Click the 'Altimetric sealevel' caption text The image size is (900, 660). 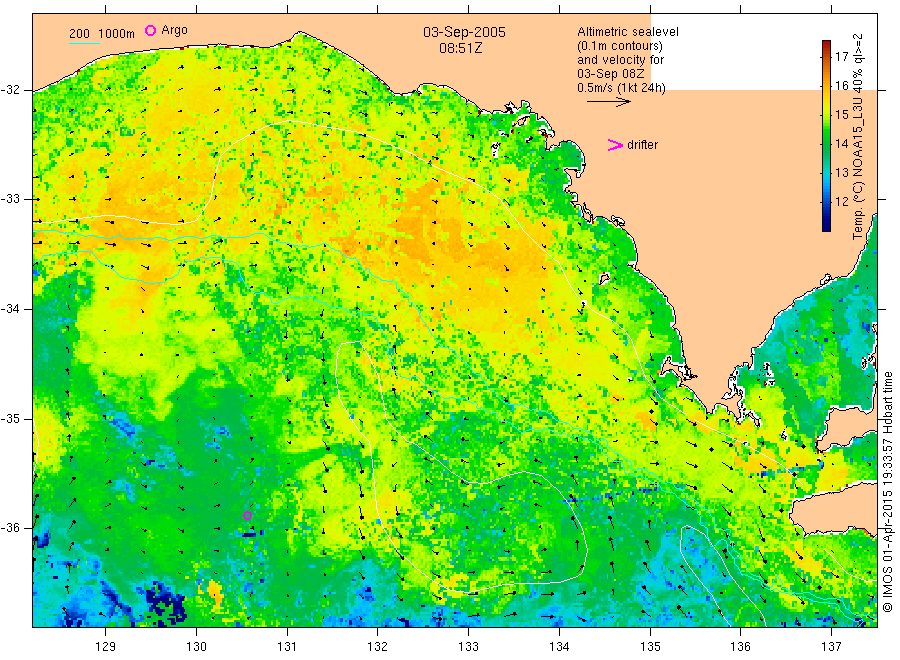tap(628, 32)
